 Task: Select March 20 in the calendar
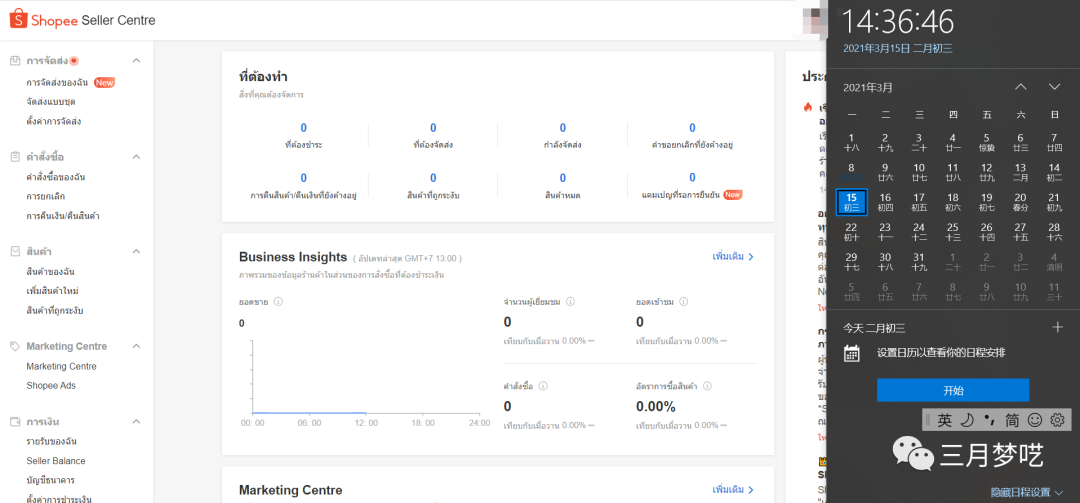click(x=1020, y=202)
